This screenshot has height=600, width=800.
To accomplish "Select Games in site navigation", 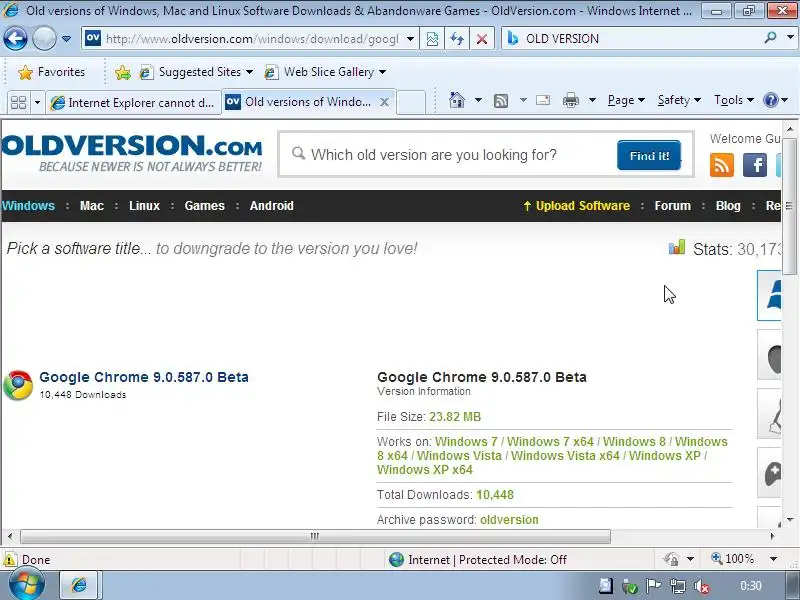I will [x=205, y=206].
